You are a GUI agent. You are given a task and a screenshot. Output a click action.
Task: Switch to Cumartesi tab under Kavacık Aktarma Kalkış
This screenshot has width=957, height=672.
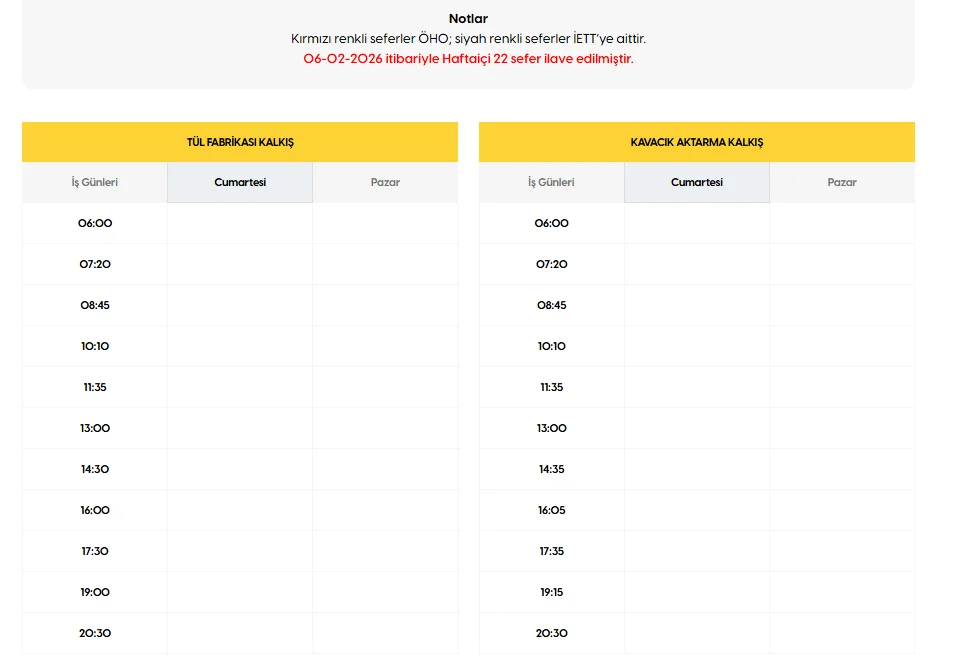[697, 183]
